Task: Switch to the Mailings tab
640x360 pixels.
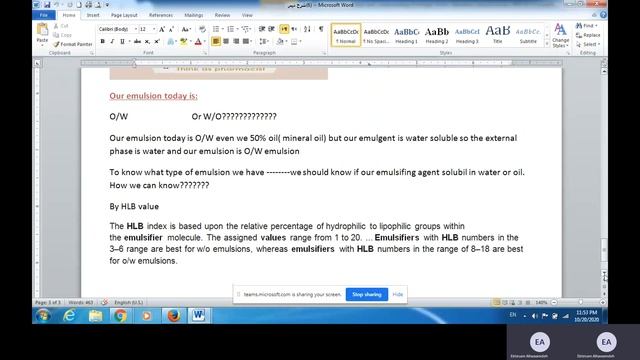Action: pyautogui.click(x=193, y=15)
